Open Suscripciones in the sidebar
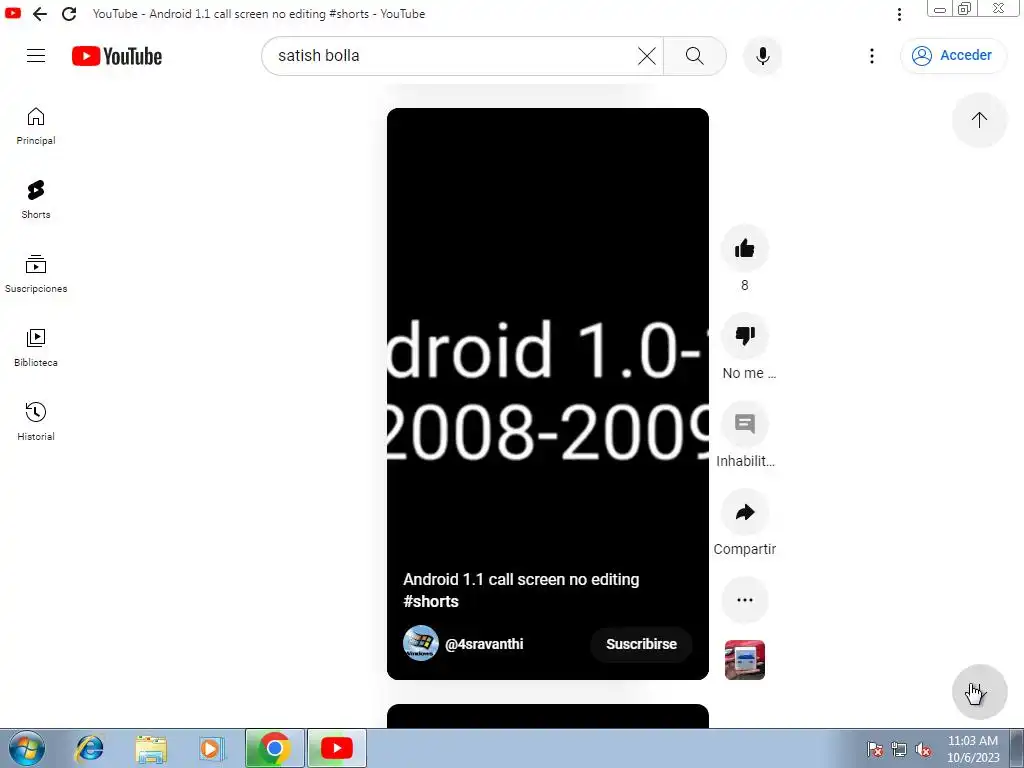This screenshot has width=1024, height=768. click(x=36, y=274)
